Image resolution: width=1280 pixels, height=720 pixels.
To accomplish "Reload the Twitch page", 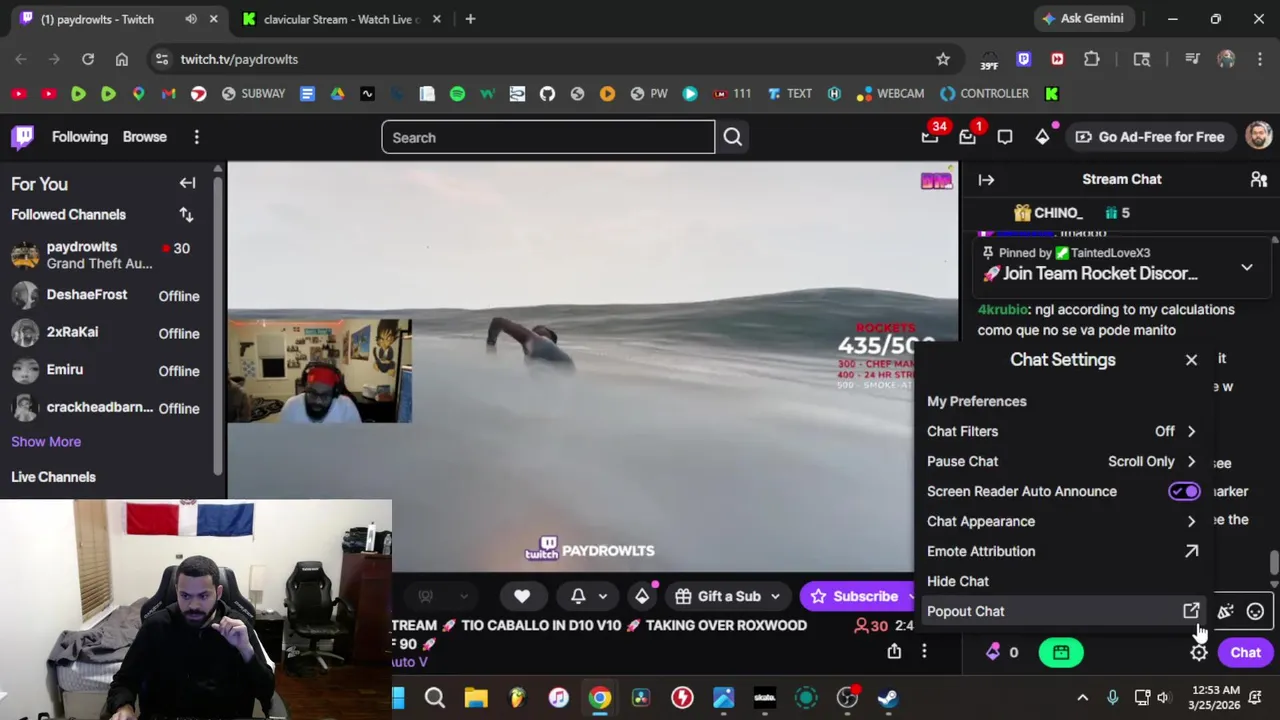I will pos(88,59).
